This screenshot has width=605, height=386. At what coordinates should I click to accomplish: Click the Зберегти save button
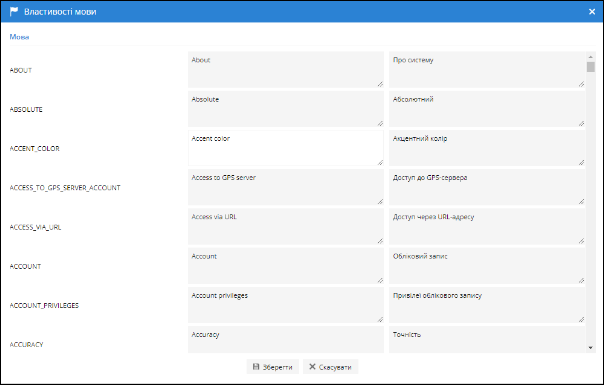272,367
